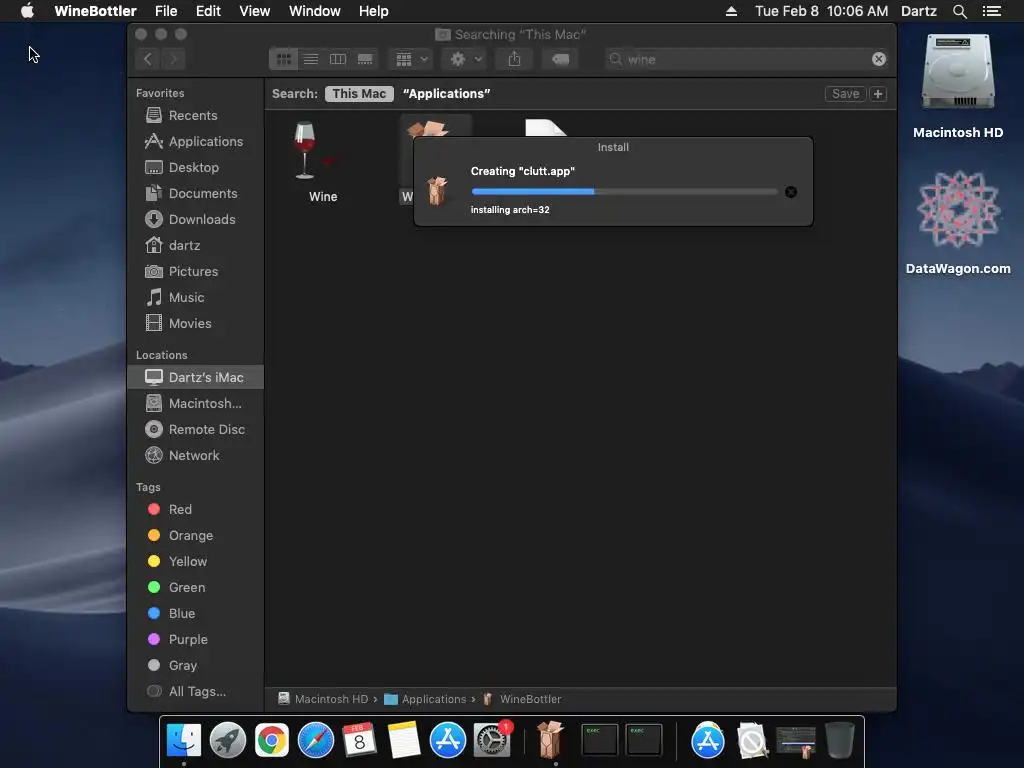Open Safari from the Dock
This screenshot has height=768, width=1024.
click(315, 741)
